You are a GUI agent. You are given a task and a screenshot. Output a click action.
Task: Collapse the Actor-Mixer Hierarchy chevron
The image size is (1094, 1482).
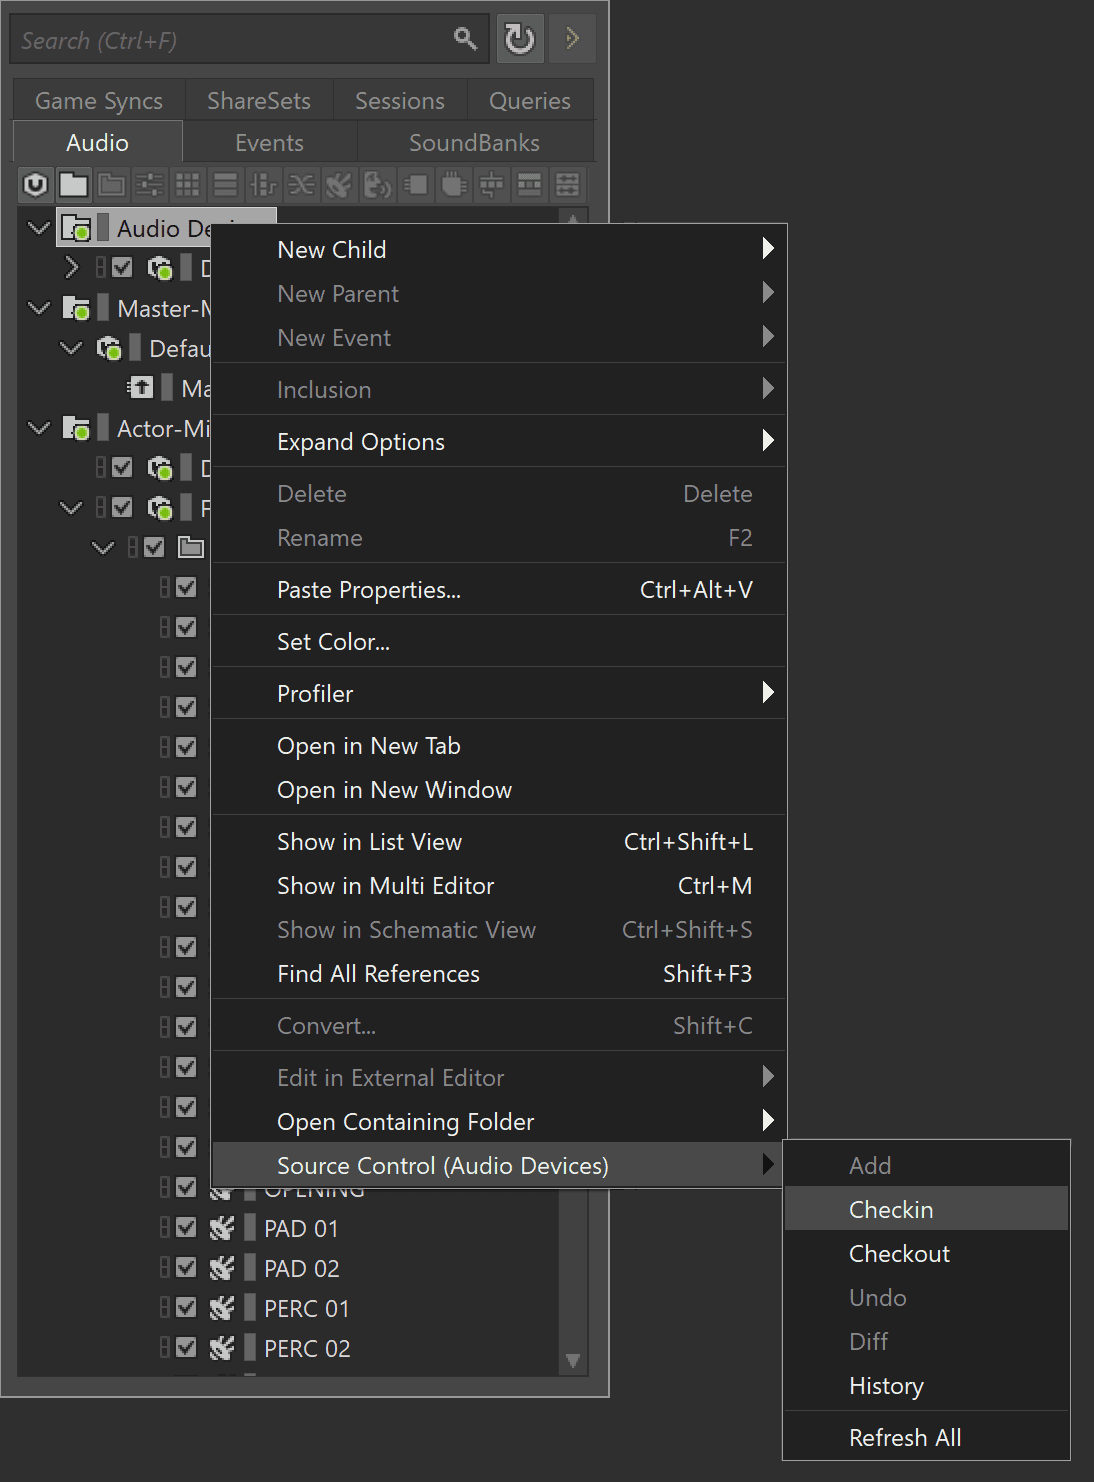(39, 428)
